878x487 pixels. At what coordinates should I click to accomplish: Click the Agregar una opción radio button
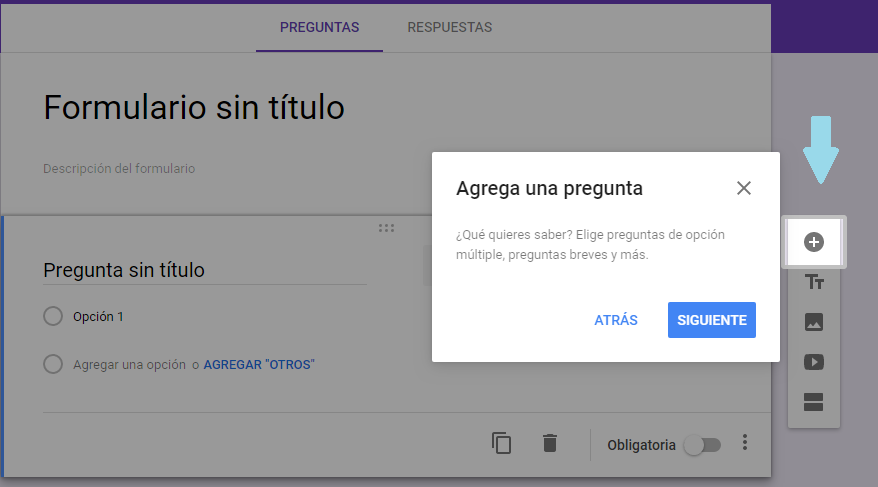53,364
